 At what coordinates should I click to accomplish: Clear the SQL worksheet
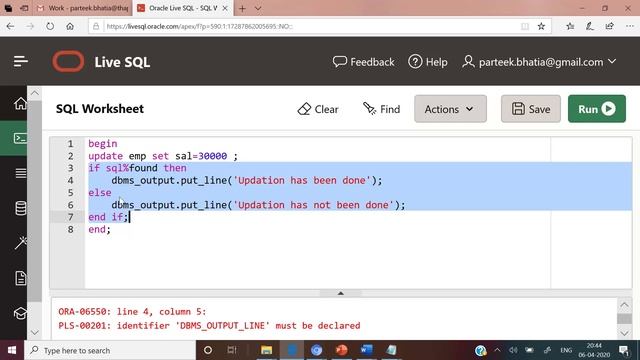(318, 109)
